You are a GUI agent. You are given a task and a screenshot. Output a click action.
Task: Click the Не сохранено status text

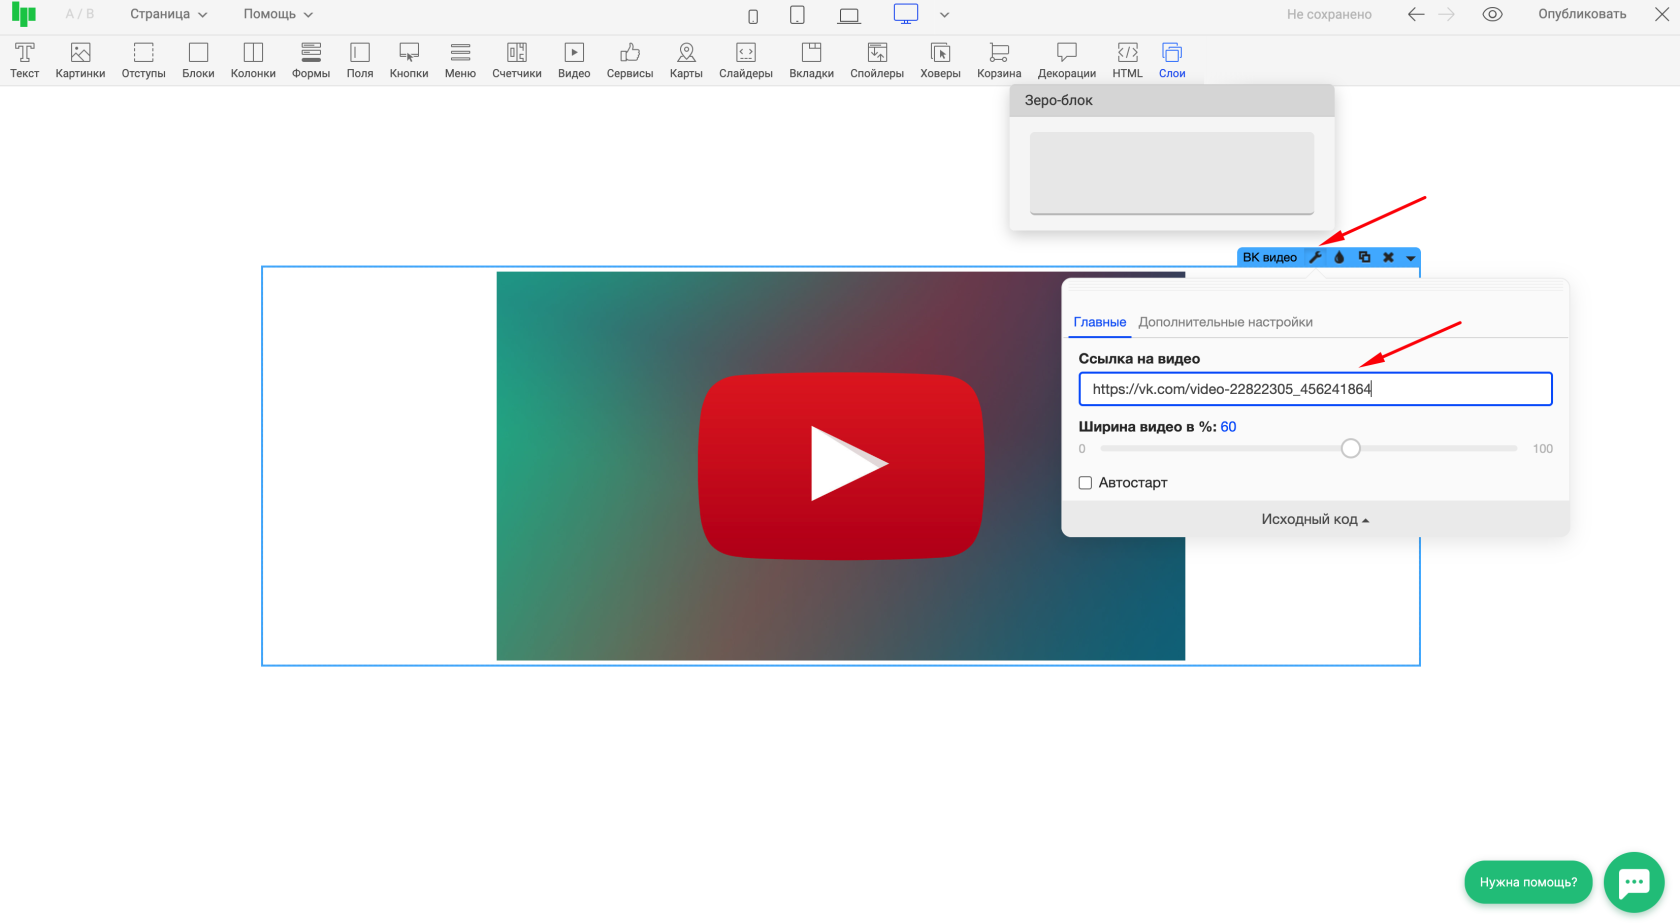click(1329, 14)
